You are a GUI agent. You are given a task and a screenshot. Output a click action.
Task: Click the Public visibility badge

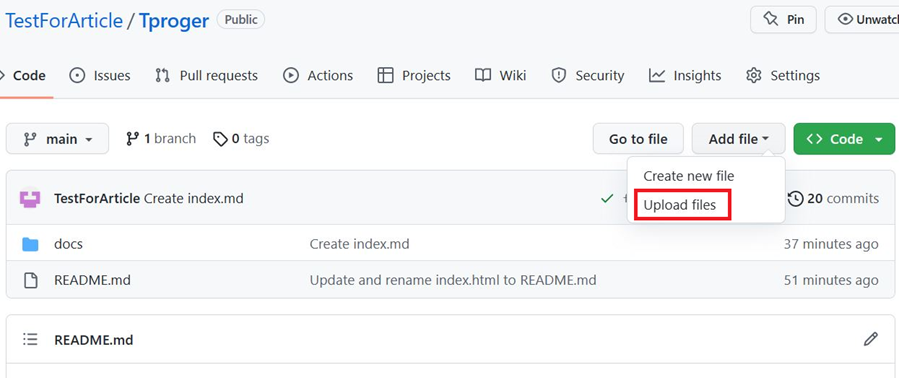(241, 20)
